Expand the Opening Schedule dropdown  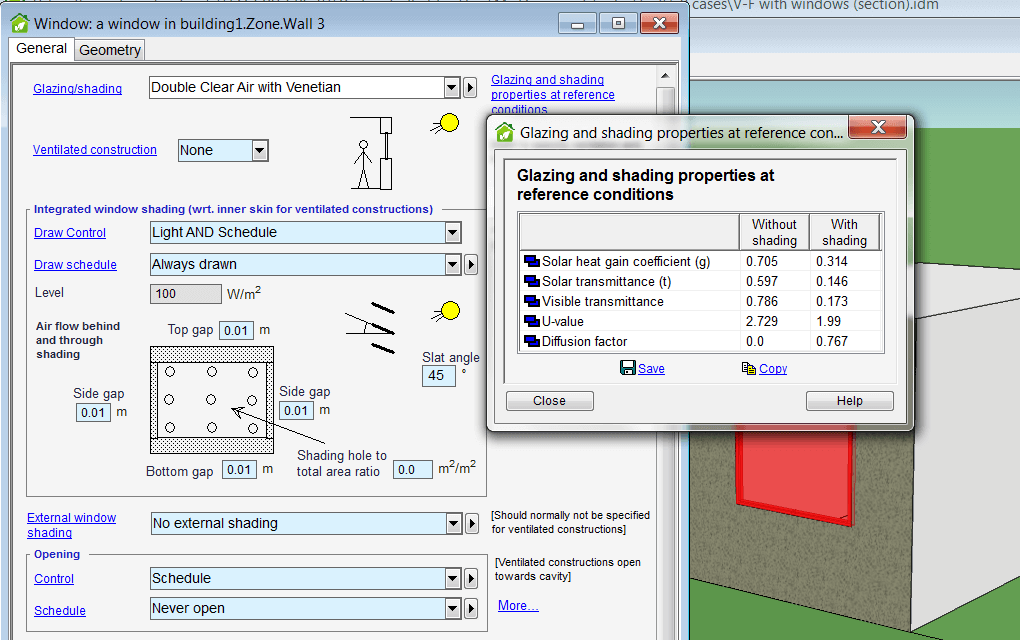453,609
